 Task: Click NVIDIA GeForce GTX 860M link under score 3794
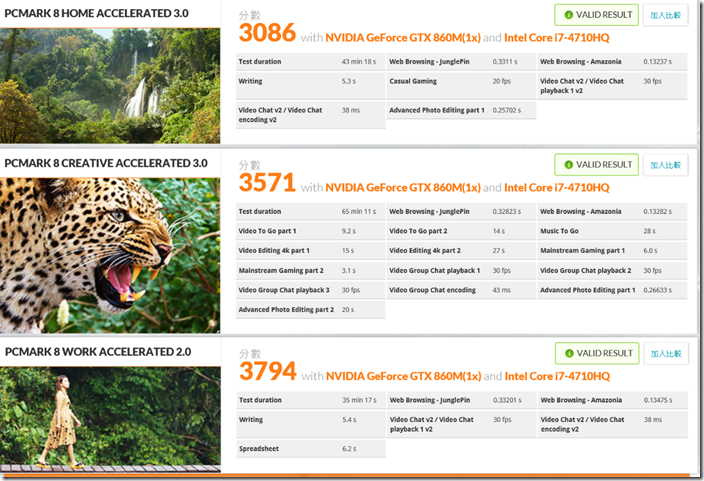[403, 376]
